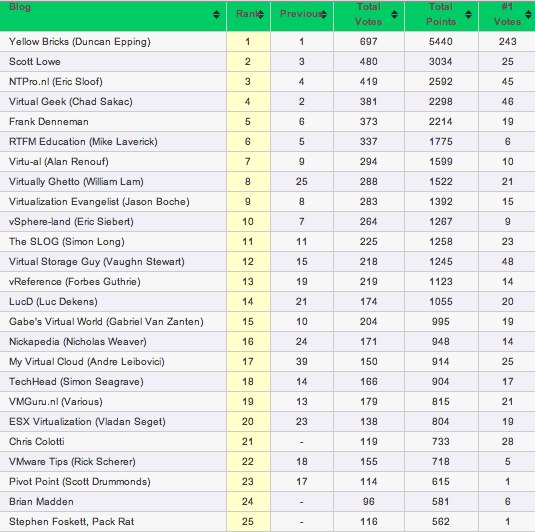535x532 pixels.
Task: Click the Total Points header text
Action: coord(440,14)
